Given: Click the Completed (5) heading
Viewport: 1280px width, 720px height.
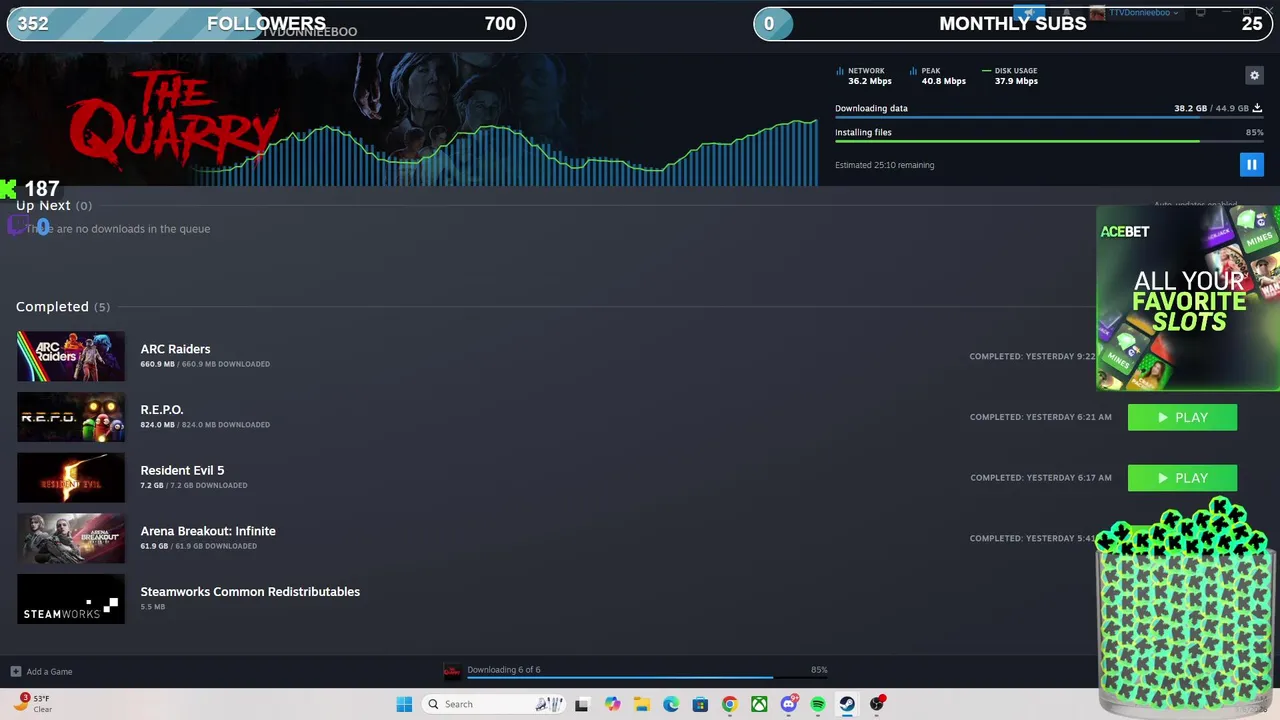Looking at the screenshot, I should (63, 307).
